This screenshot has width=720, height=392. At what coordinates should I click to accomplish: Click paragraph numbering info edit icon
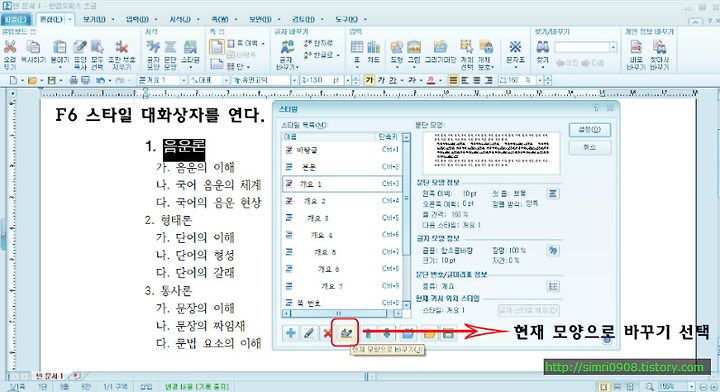553,286
